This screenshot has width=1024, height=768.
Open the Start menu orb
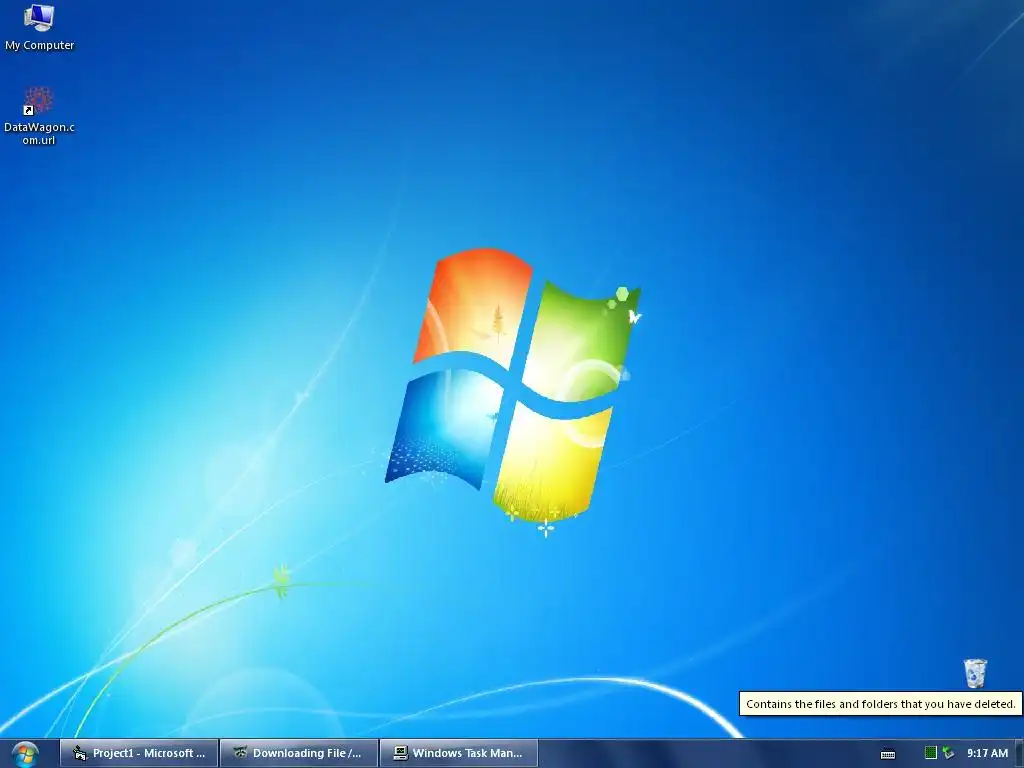point(25,754)
